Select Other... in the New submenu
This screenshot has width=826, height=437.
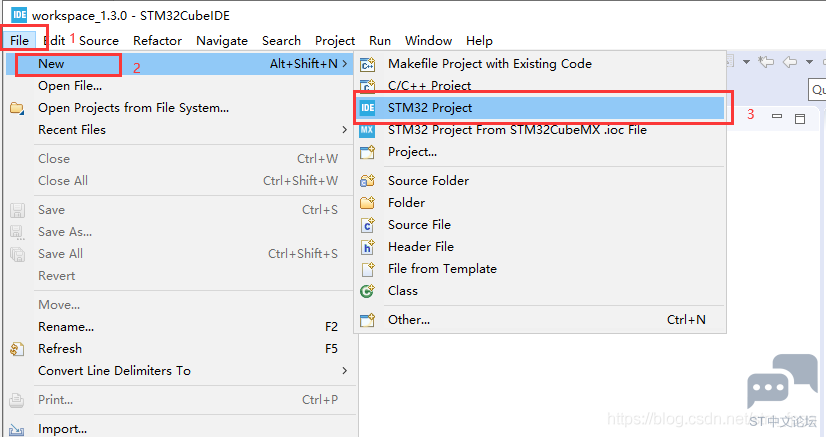coord(409,320)
